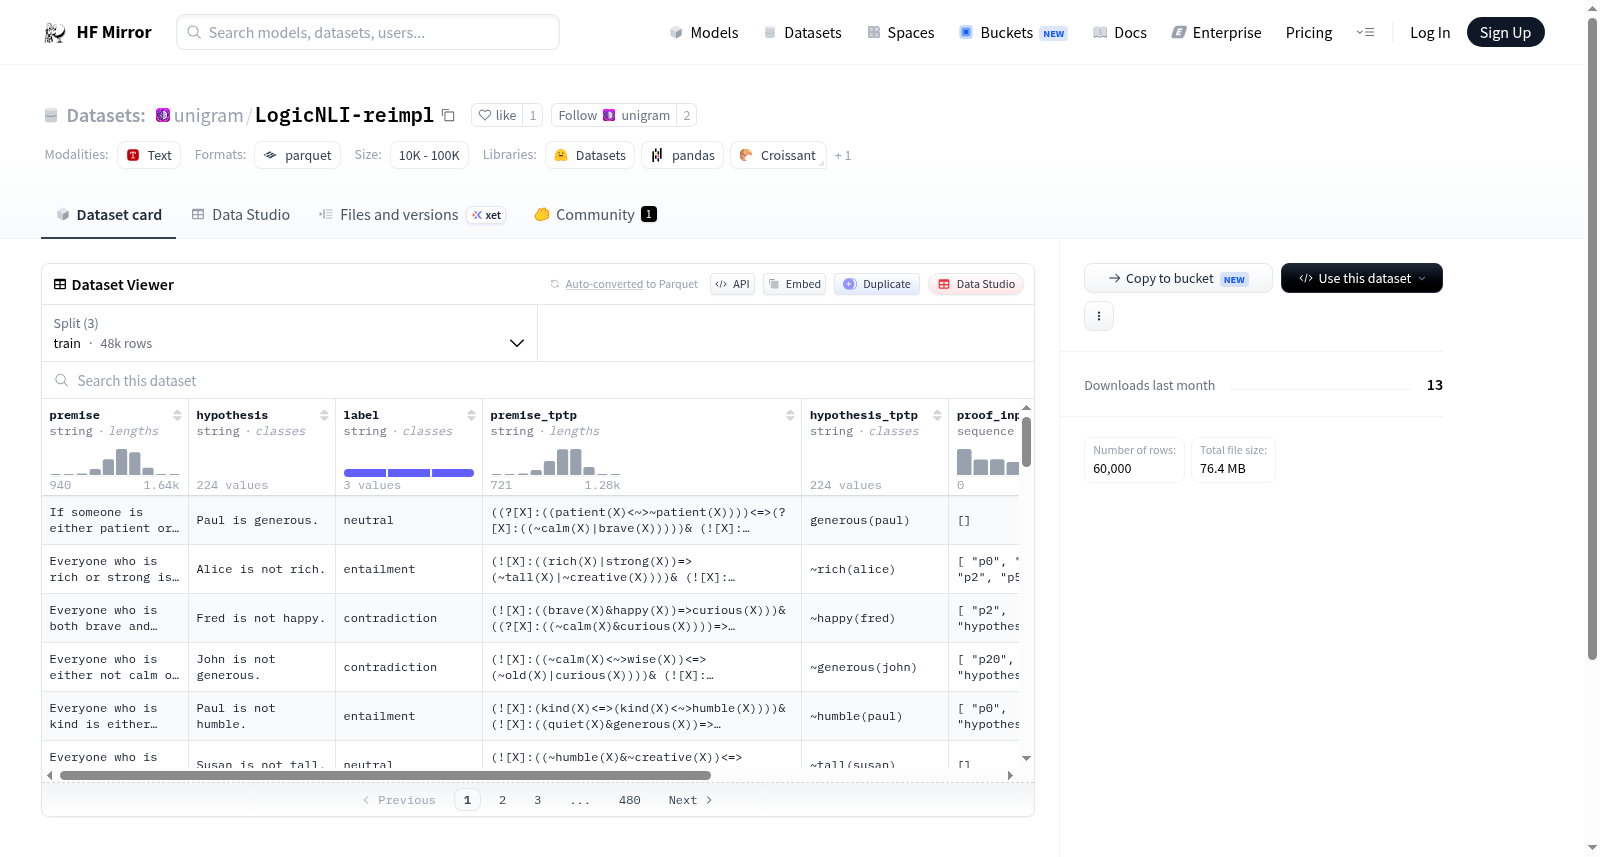Click the Datasets library tag
1600x857 pixels.
tap(590, 155)
